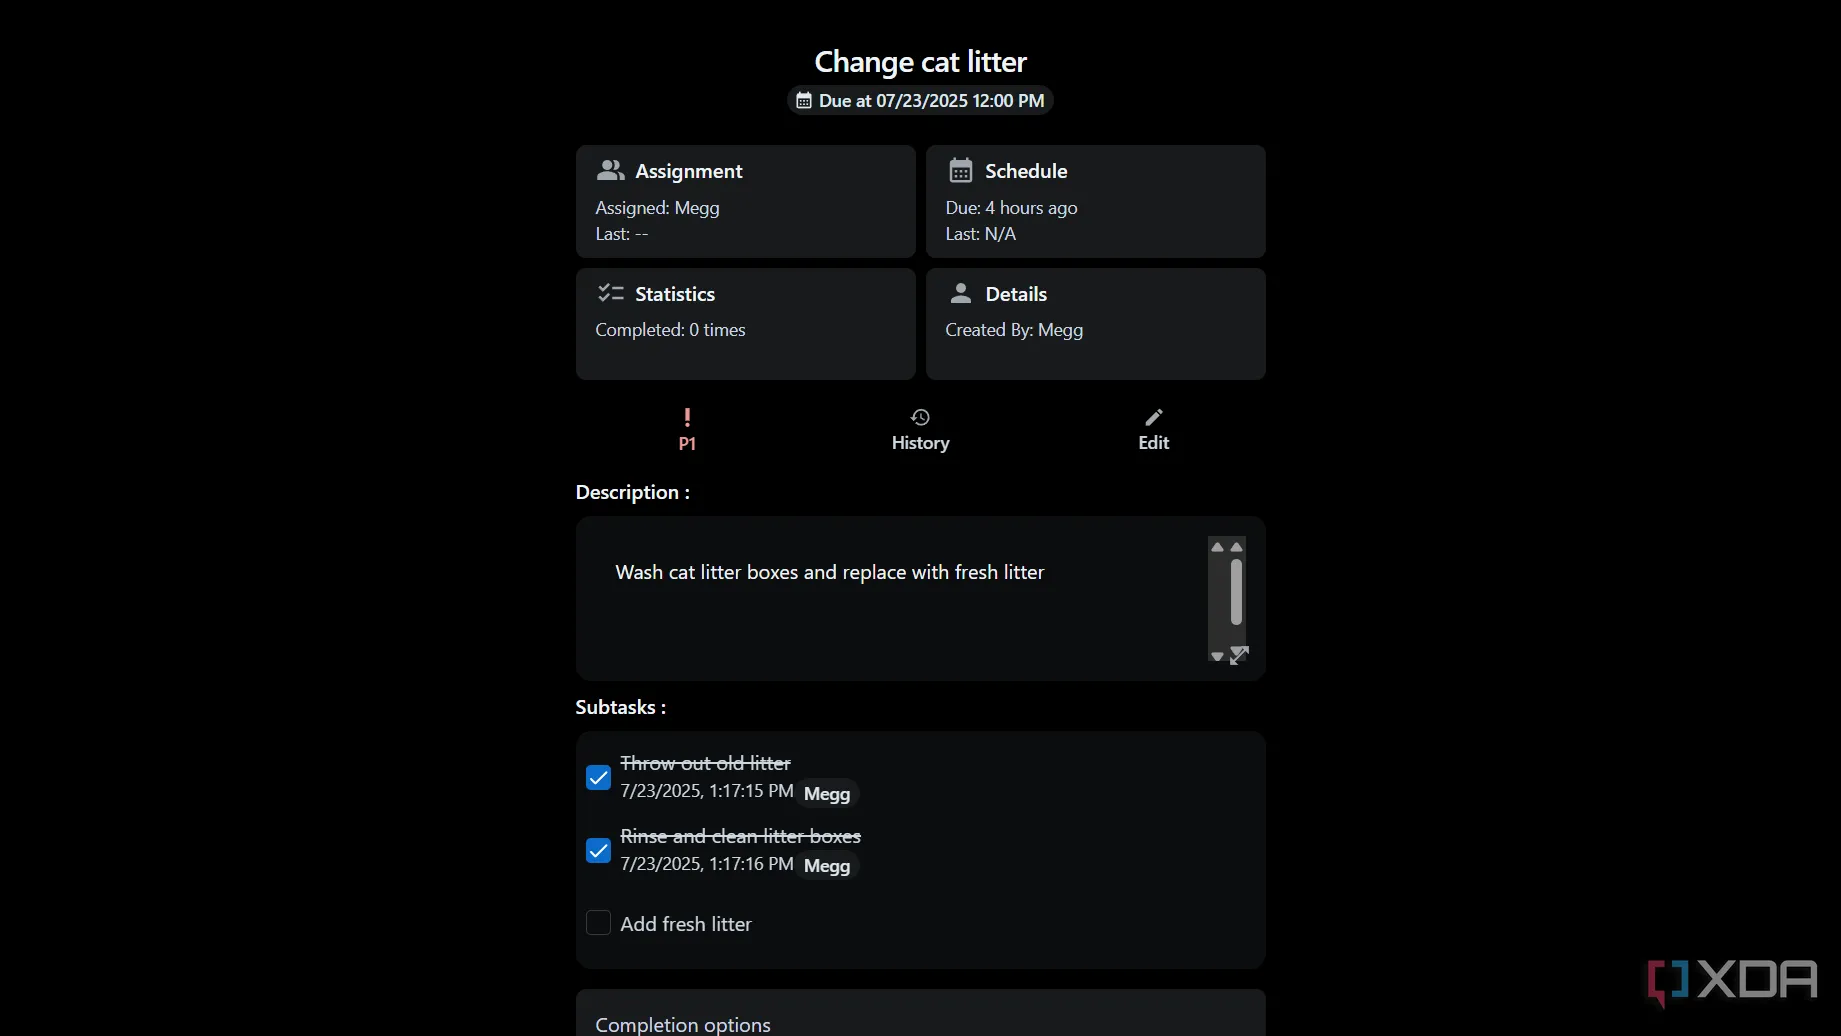Click the description box scrollbar thumb
1841x1036 pixels.
1236,592
